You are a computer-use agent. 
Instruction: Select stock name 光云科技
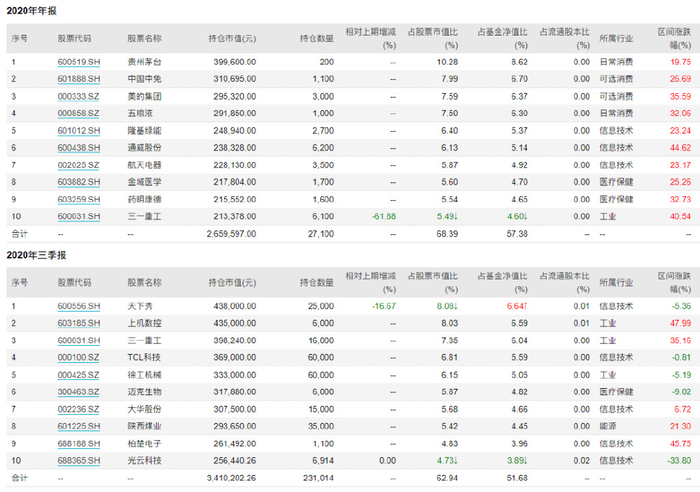pyautogui.click(x=144, y=461)
